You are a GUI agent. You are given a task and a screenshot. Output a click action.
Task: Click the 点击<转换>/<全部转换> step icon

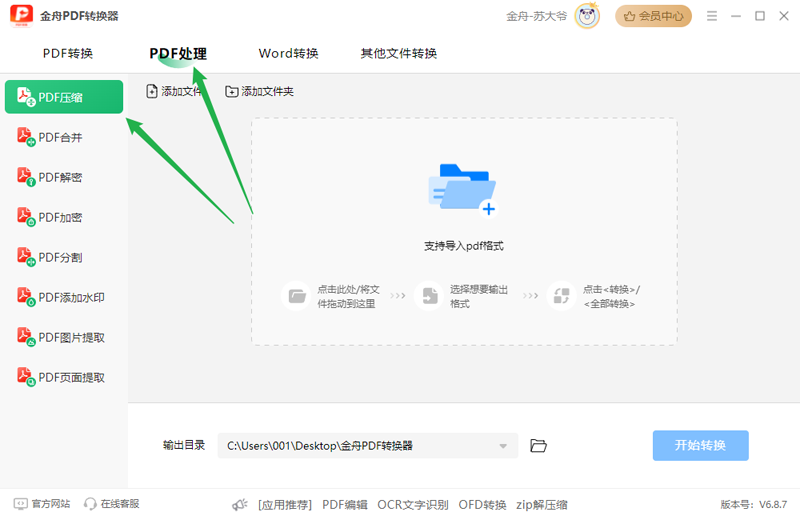561,296
